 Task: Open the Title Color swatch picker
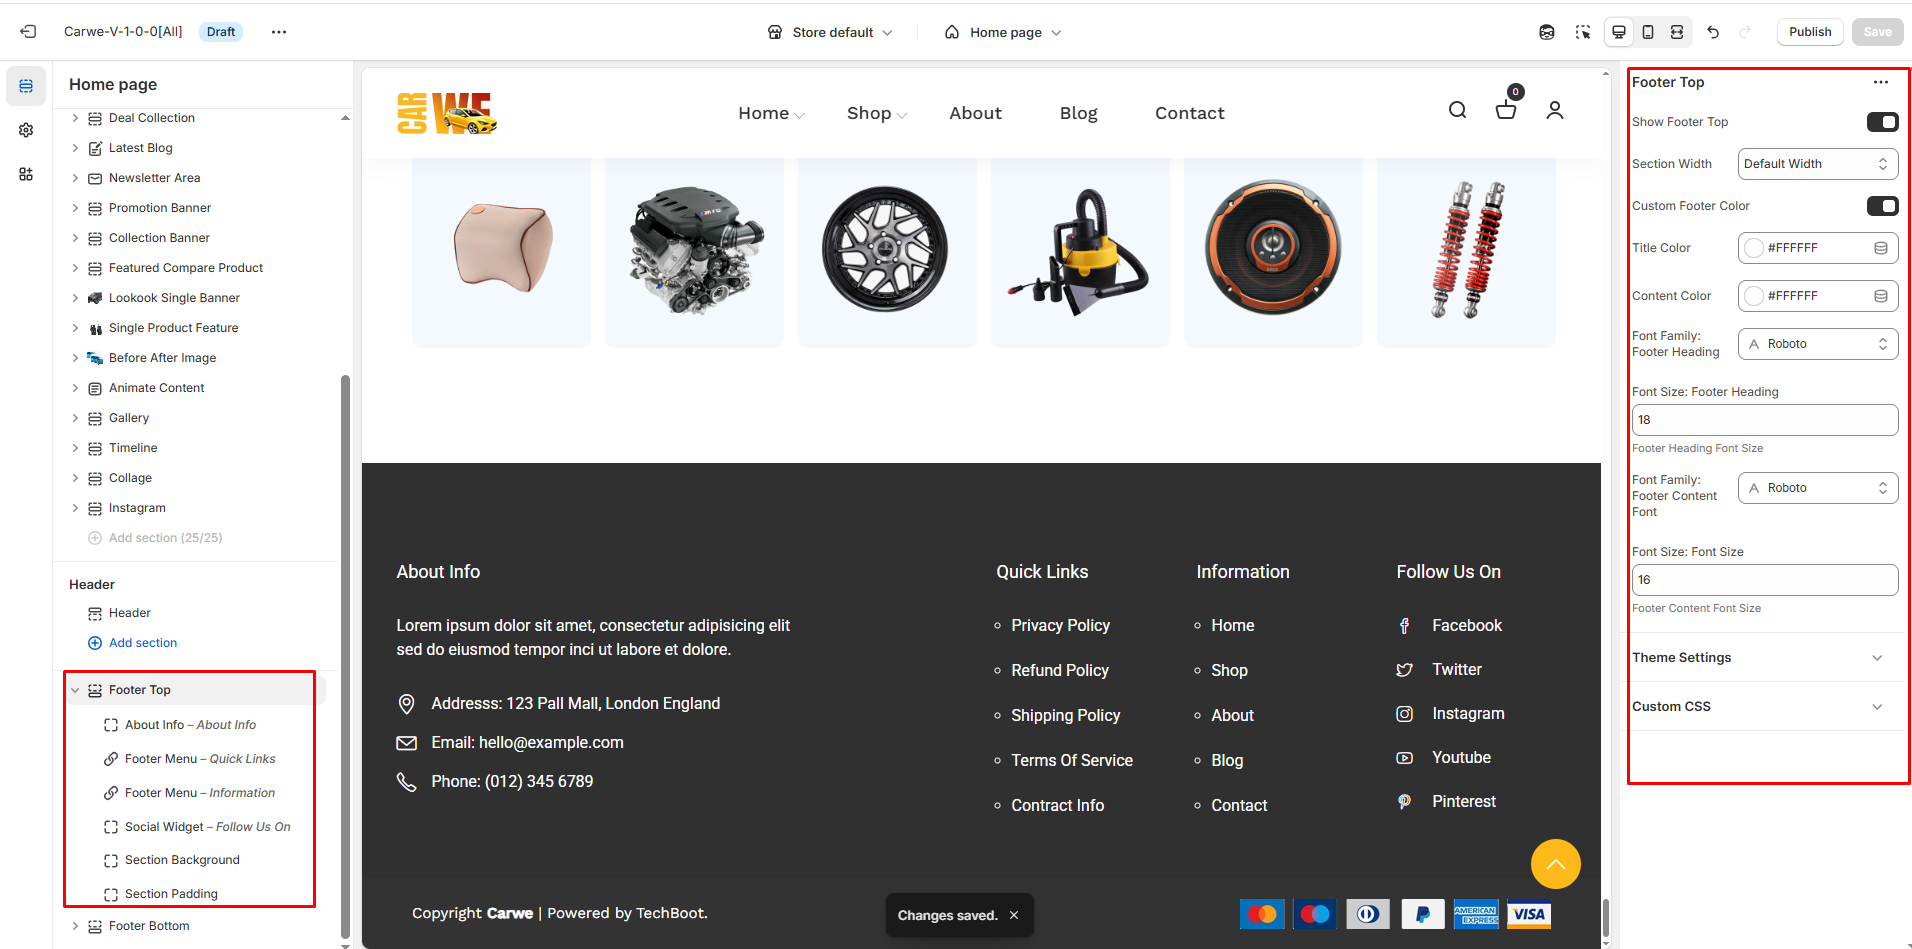tap(1754, 248)
